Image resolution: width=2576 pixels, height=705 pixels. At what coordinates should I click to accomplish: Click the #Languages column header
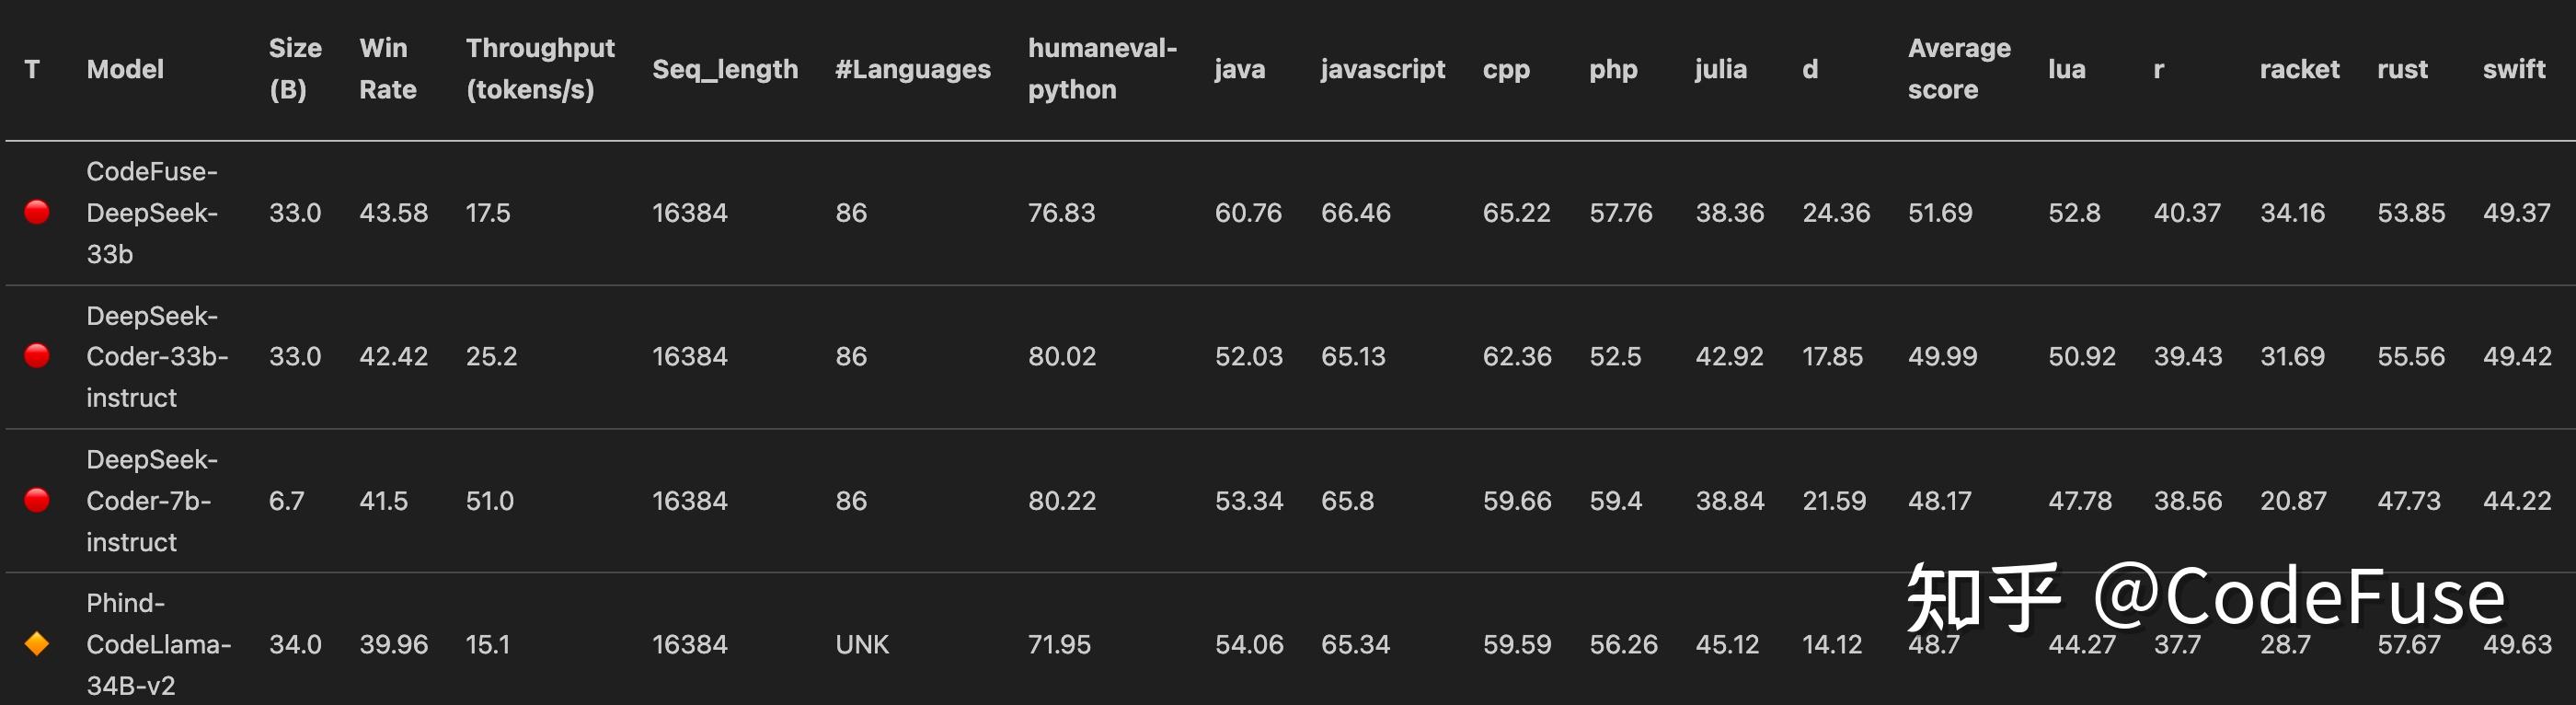913,69
